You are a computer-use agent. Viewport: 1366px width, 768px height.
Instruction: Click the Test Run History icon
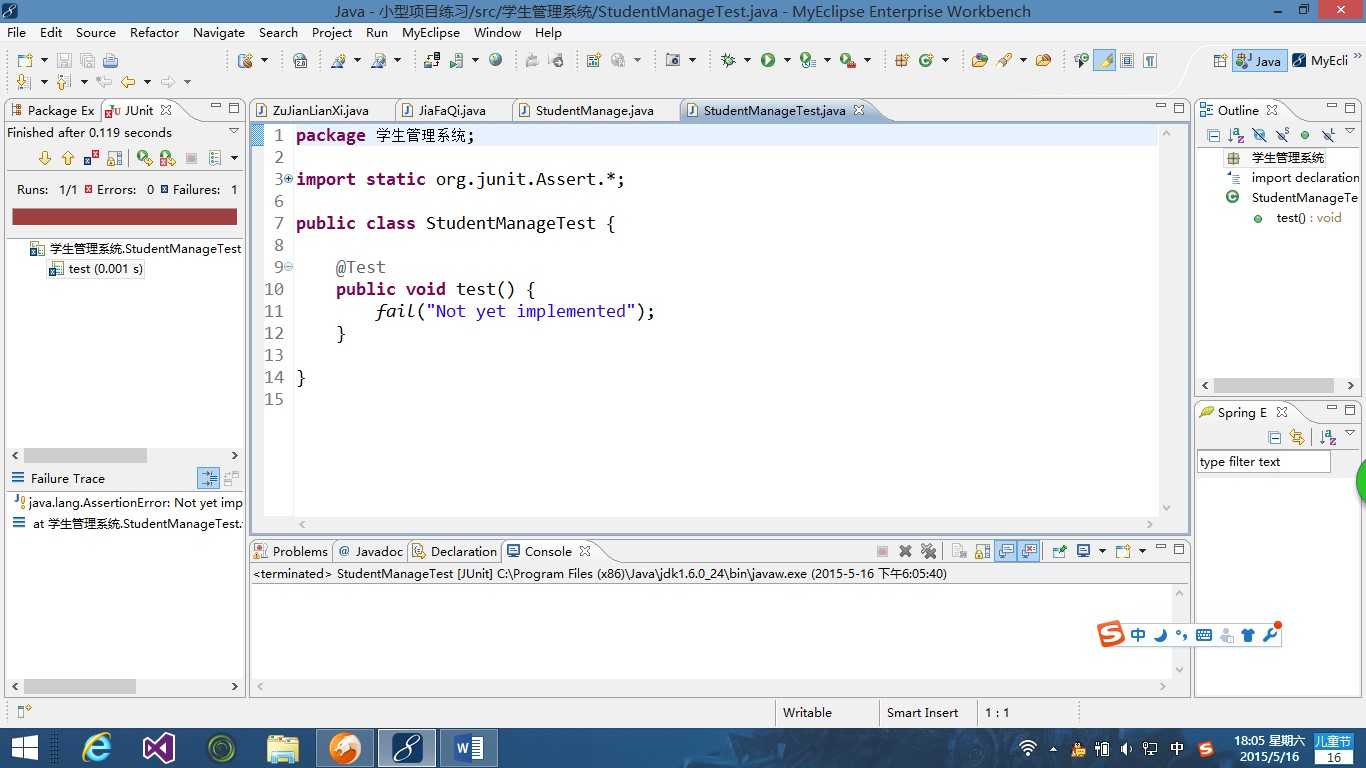click(215, 158)
